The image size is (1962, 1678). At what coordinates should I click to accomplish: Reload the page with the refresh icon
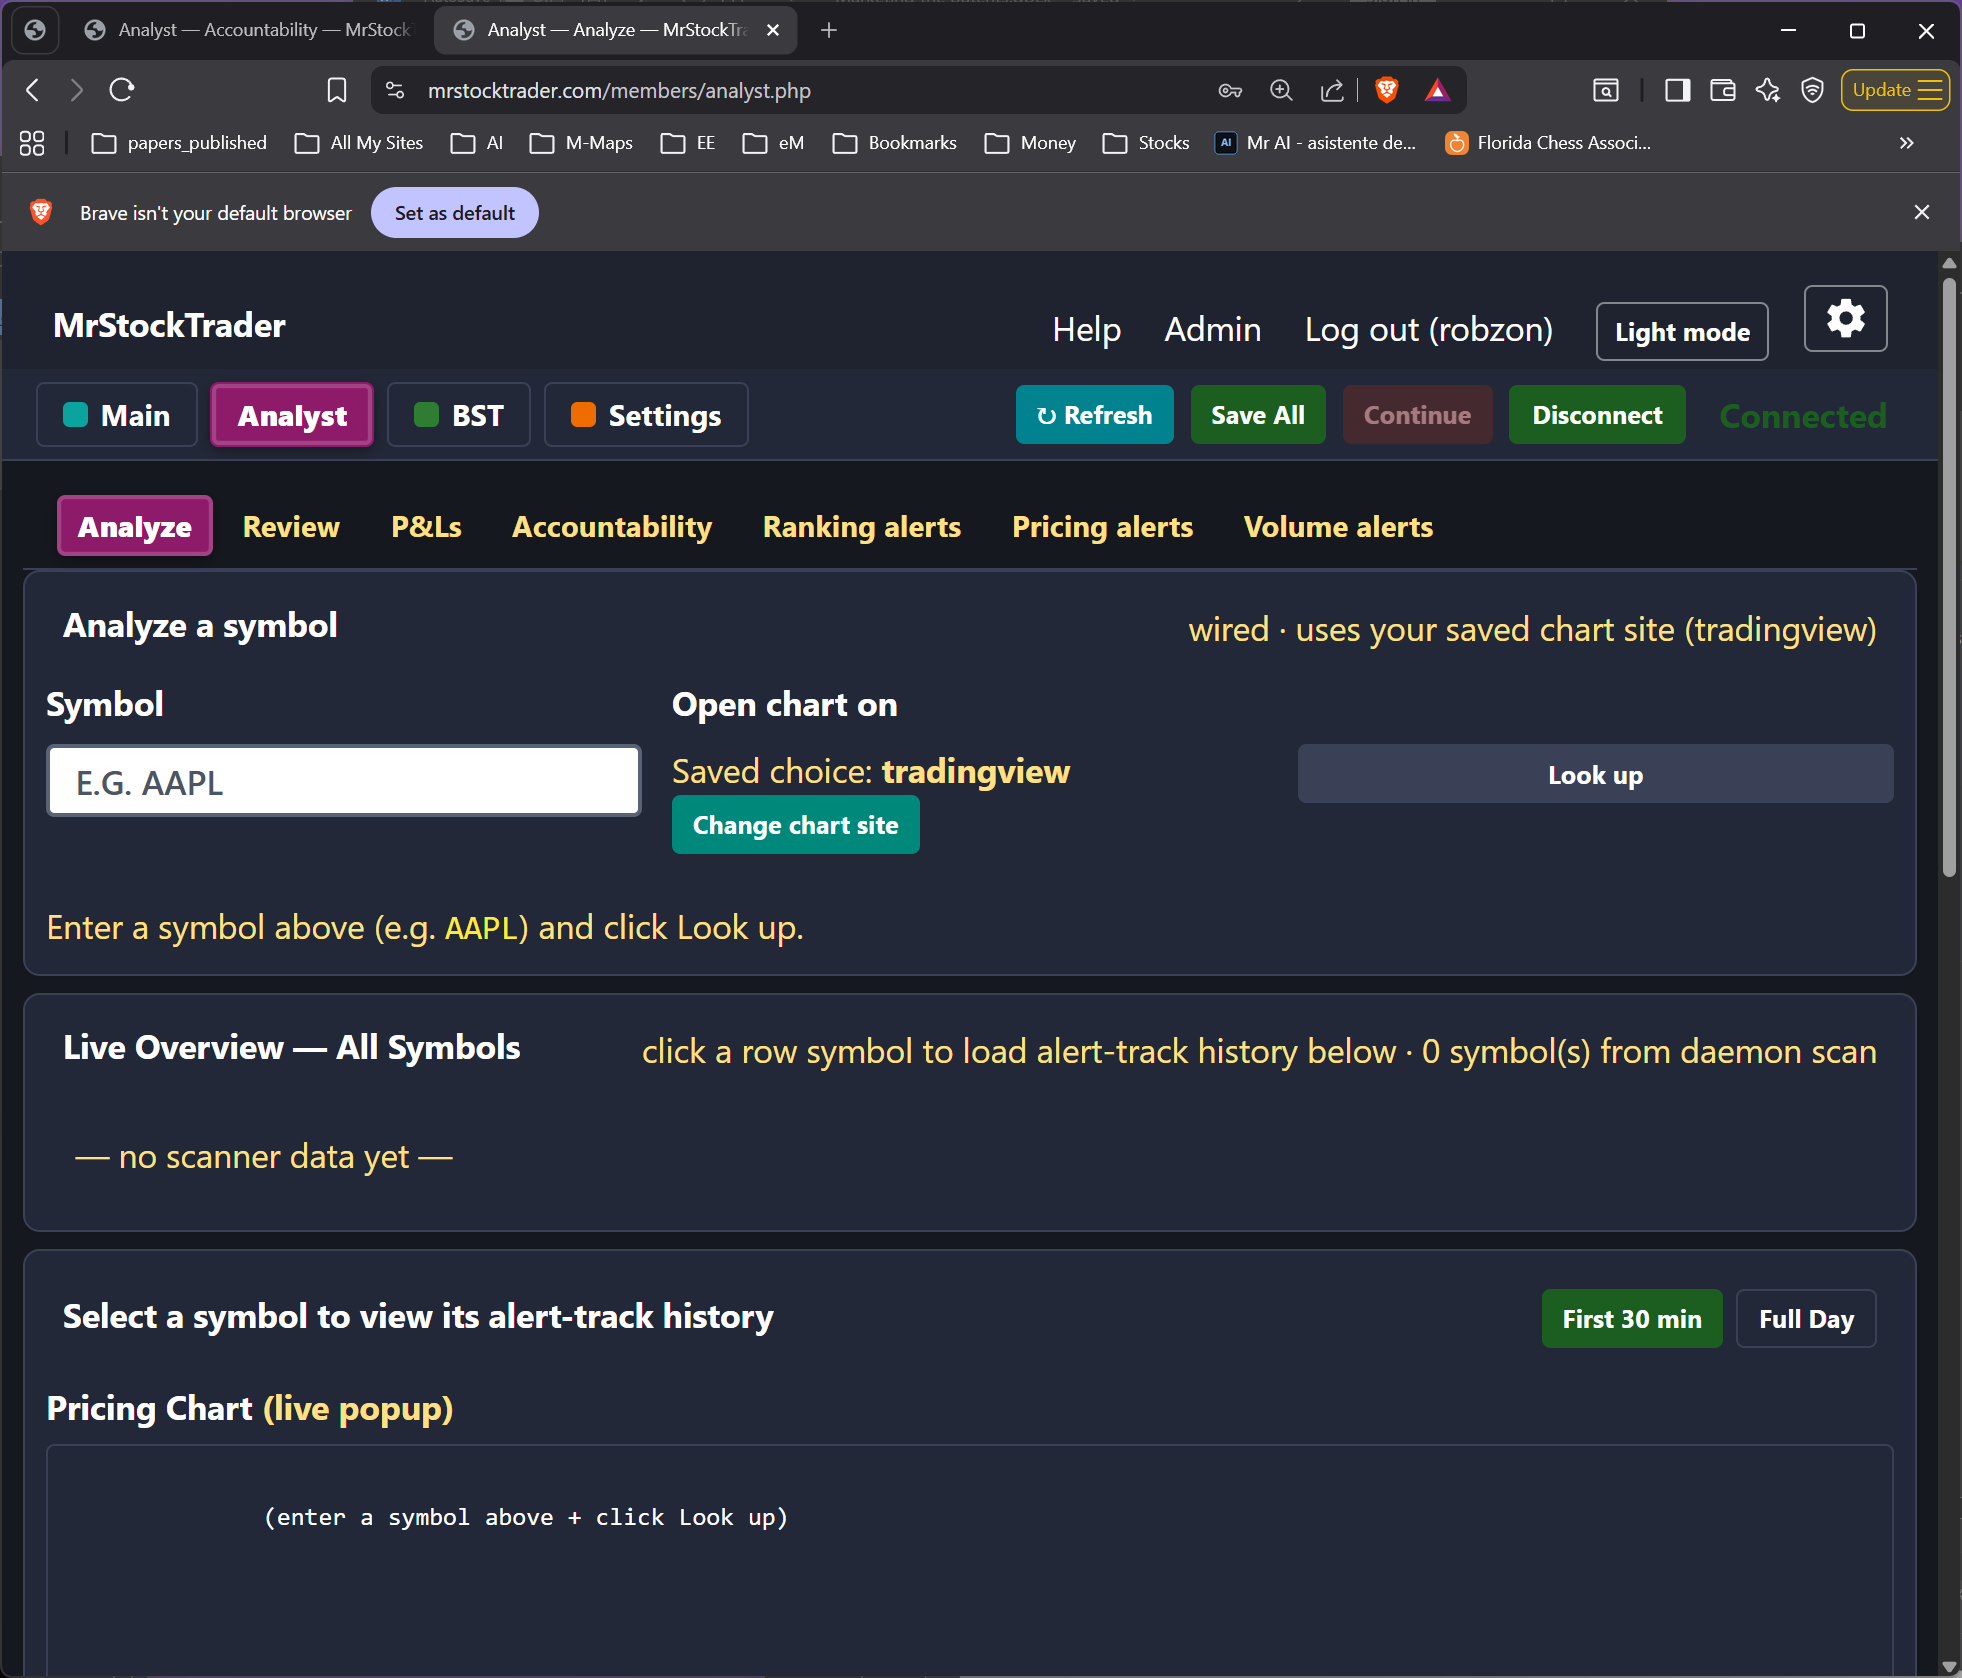(x=121, y=90)
